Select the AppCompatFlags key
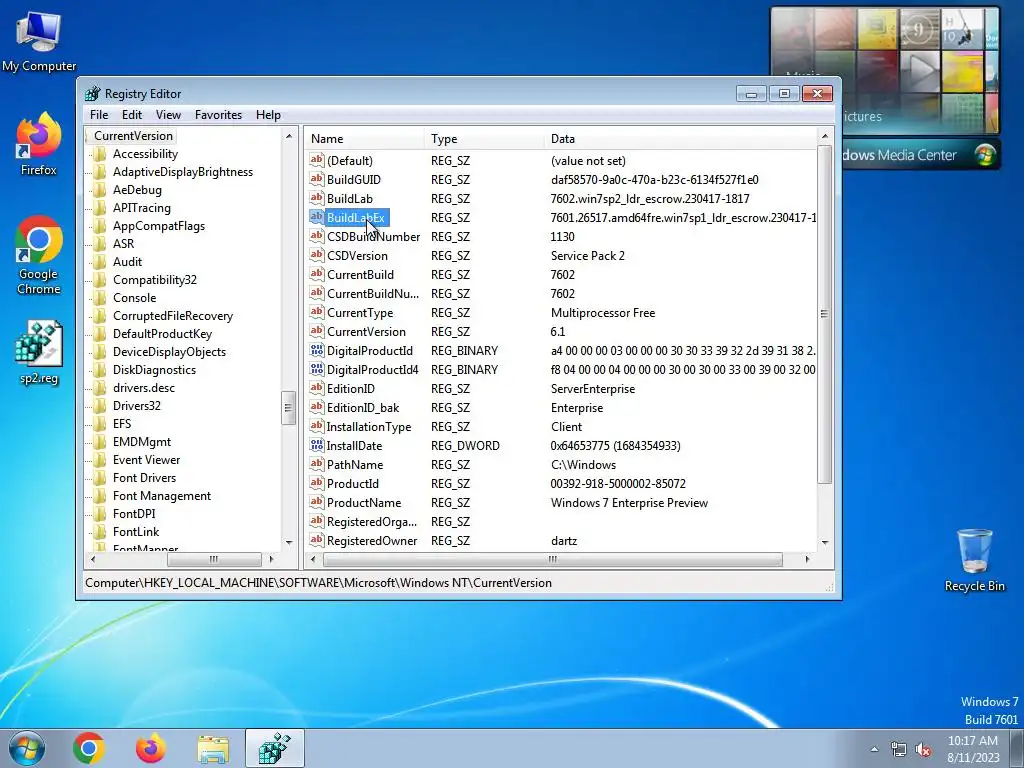 pos(159,226)
